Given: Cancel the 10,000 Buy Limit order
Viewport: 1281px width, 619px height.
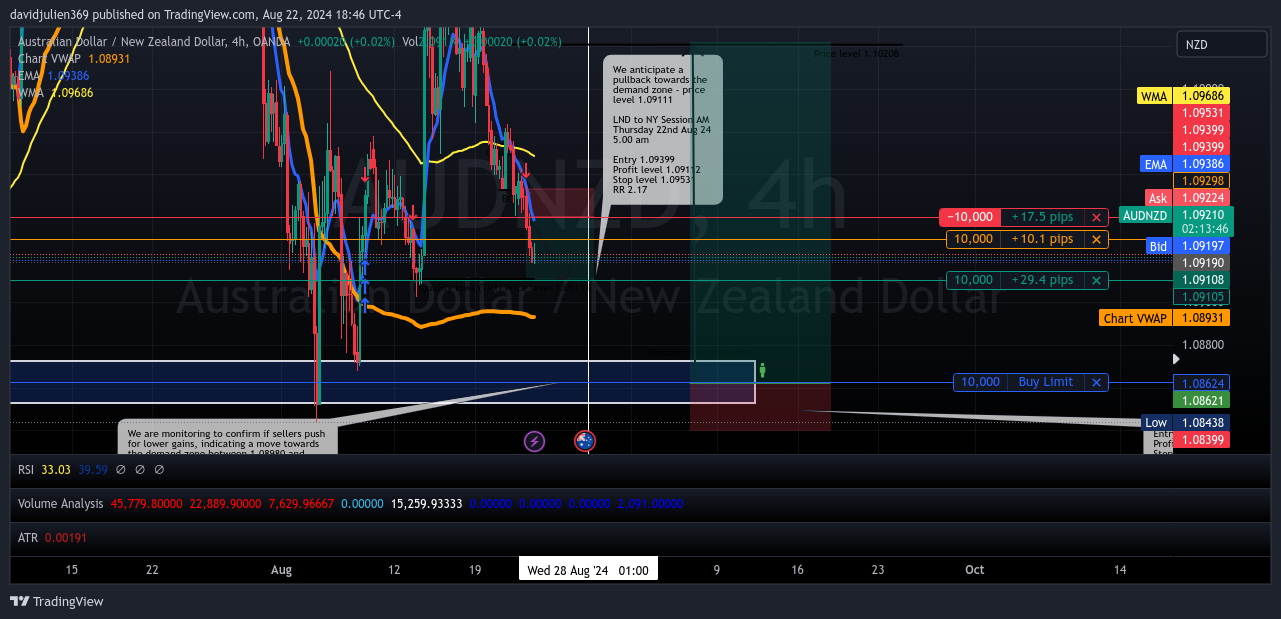Looking at the screenshot, I should 1097,382.
